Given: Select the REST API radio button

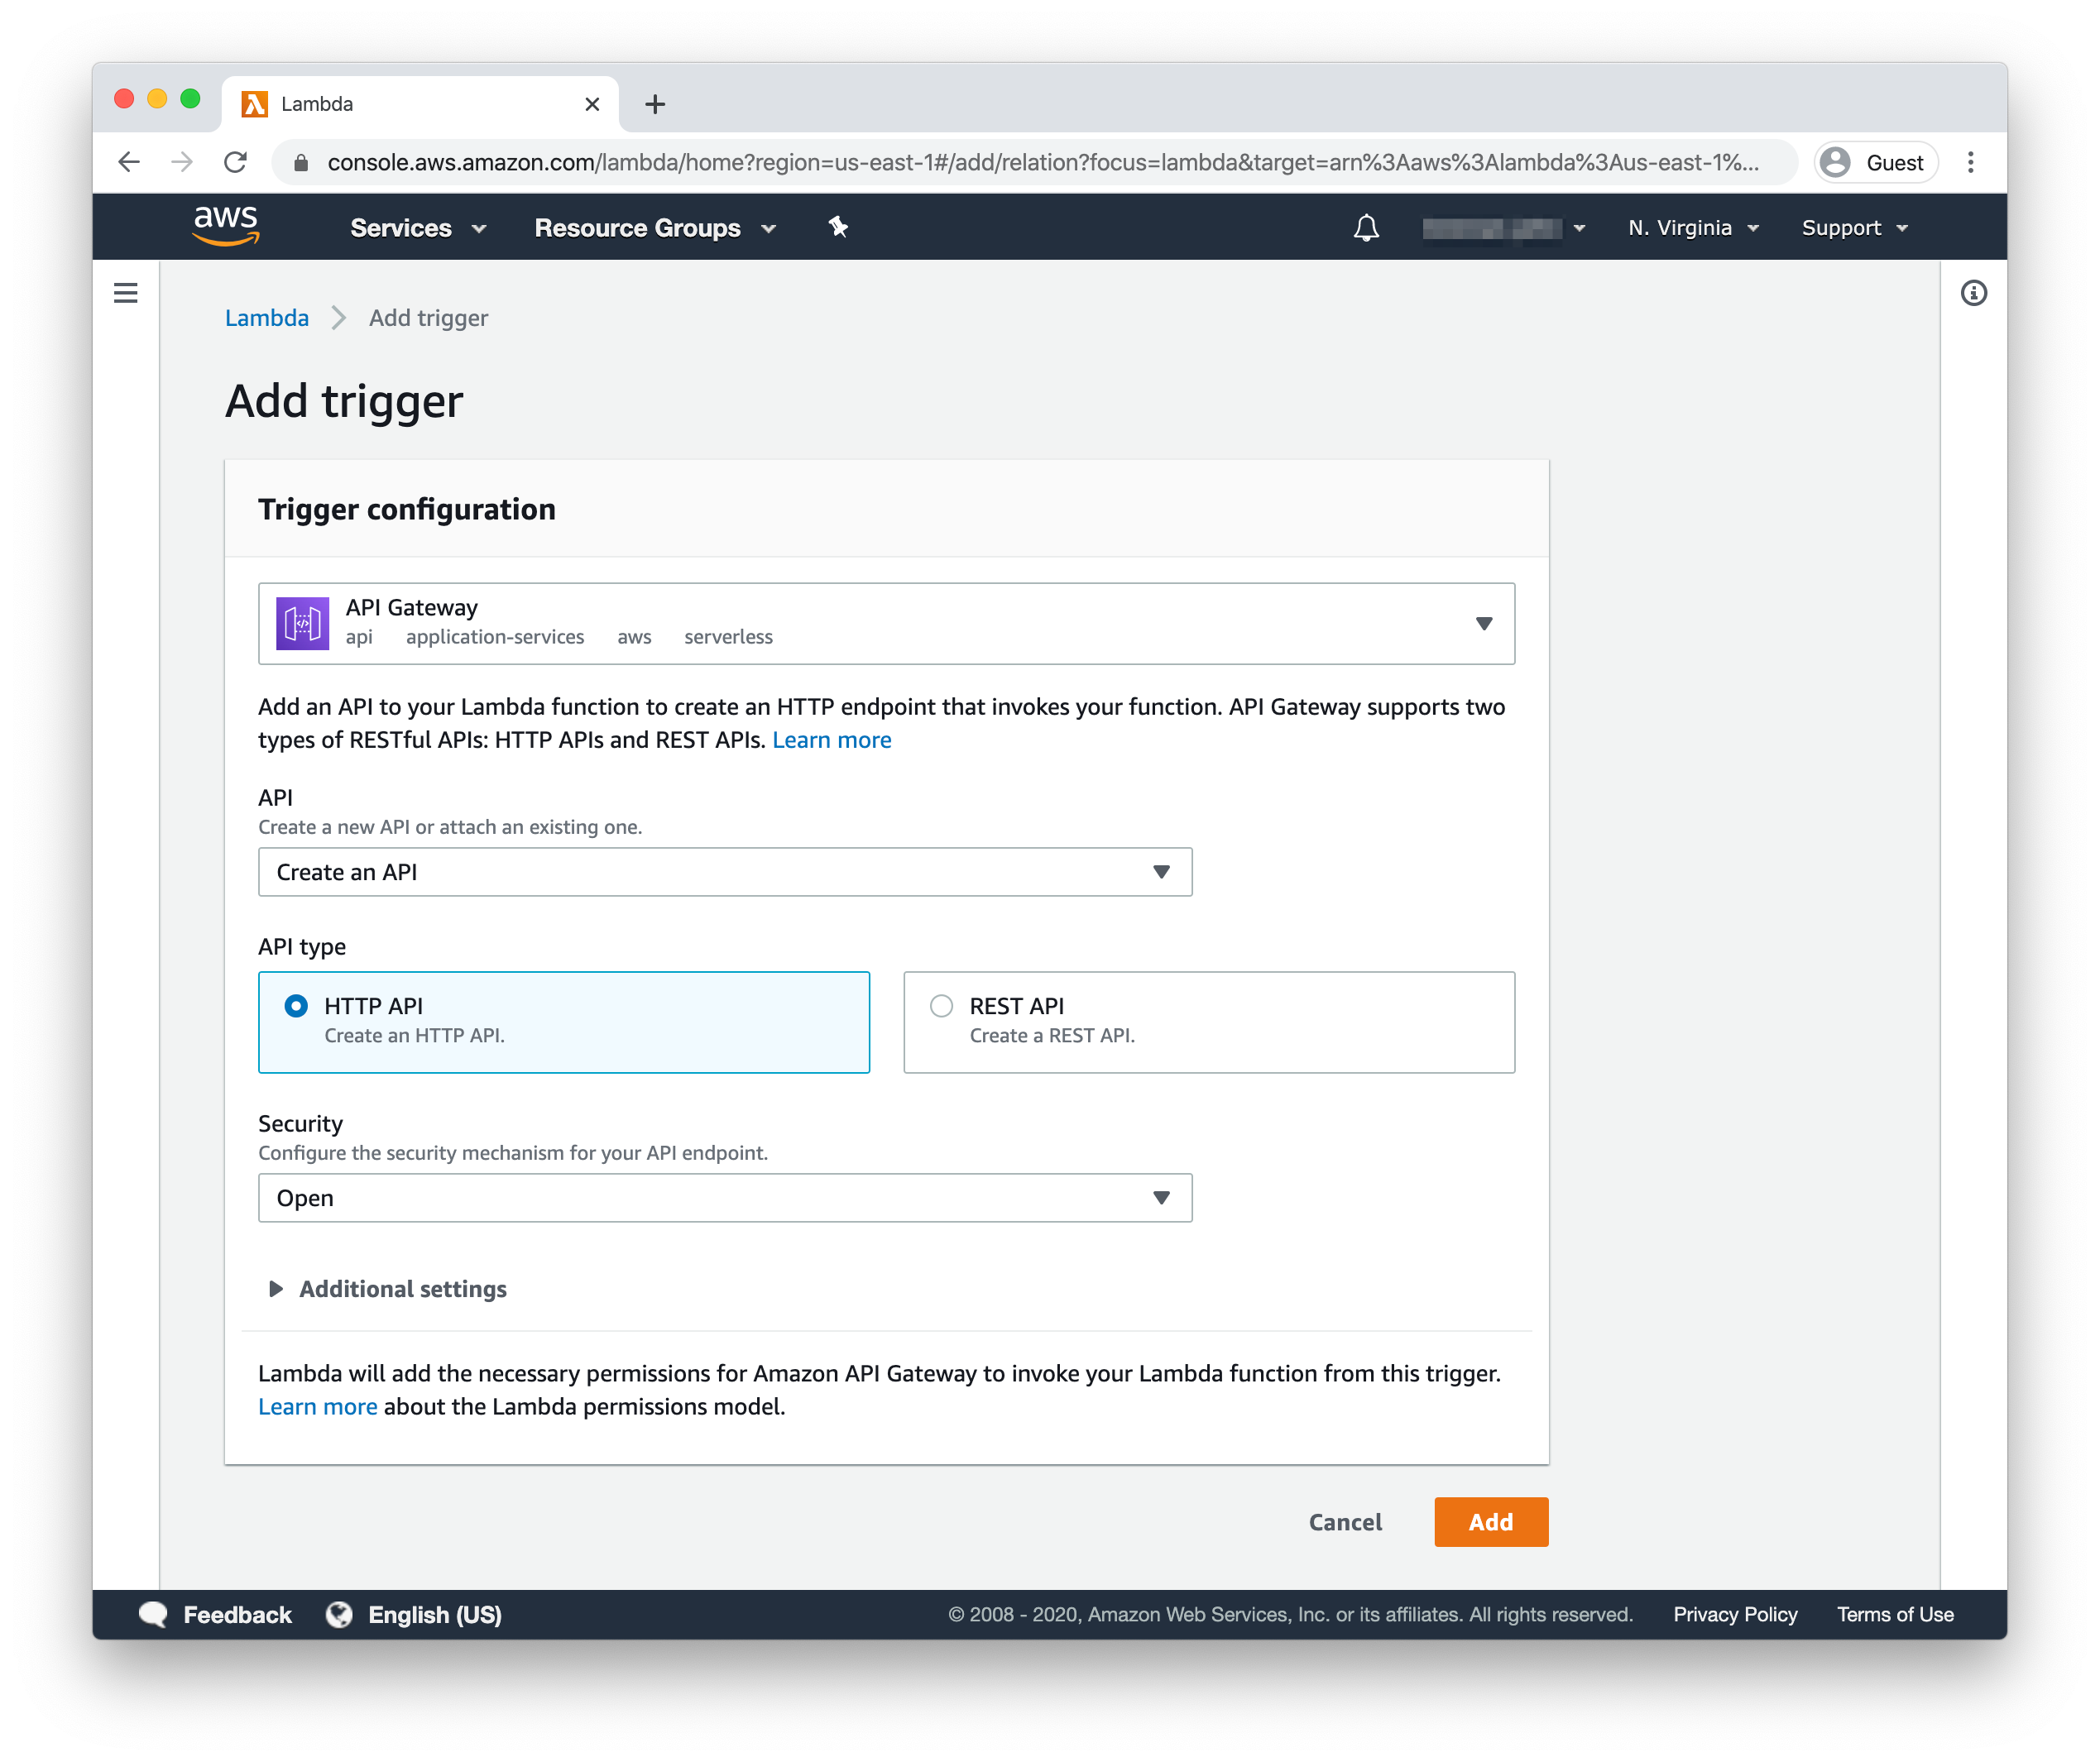Looking at the screenshot, I should (942, 1005).
